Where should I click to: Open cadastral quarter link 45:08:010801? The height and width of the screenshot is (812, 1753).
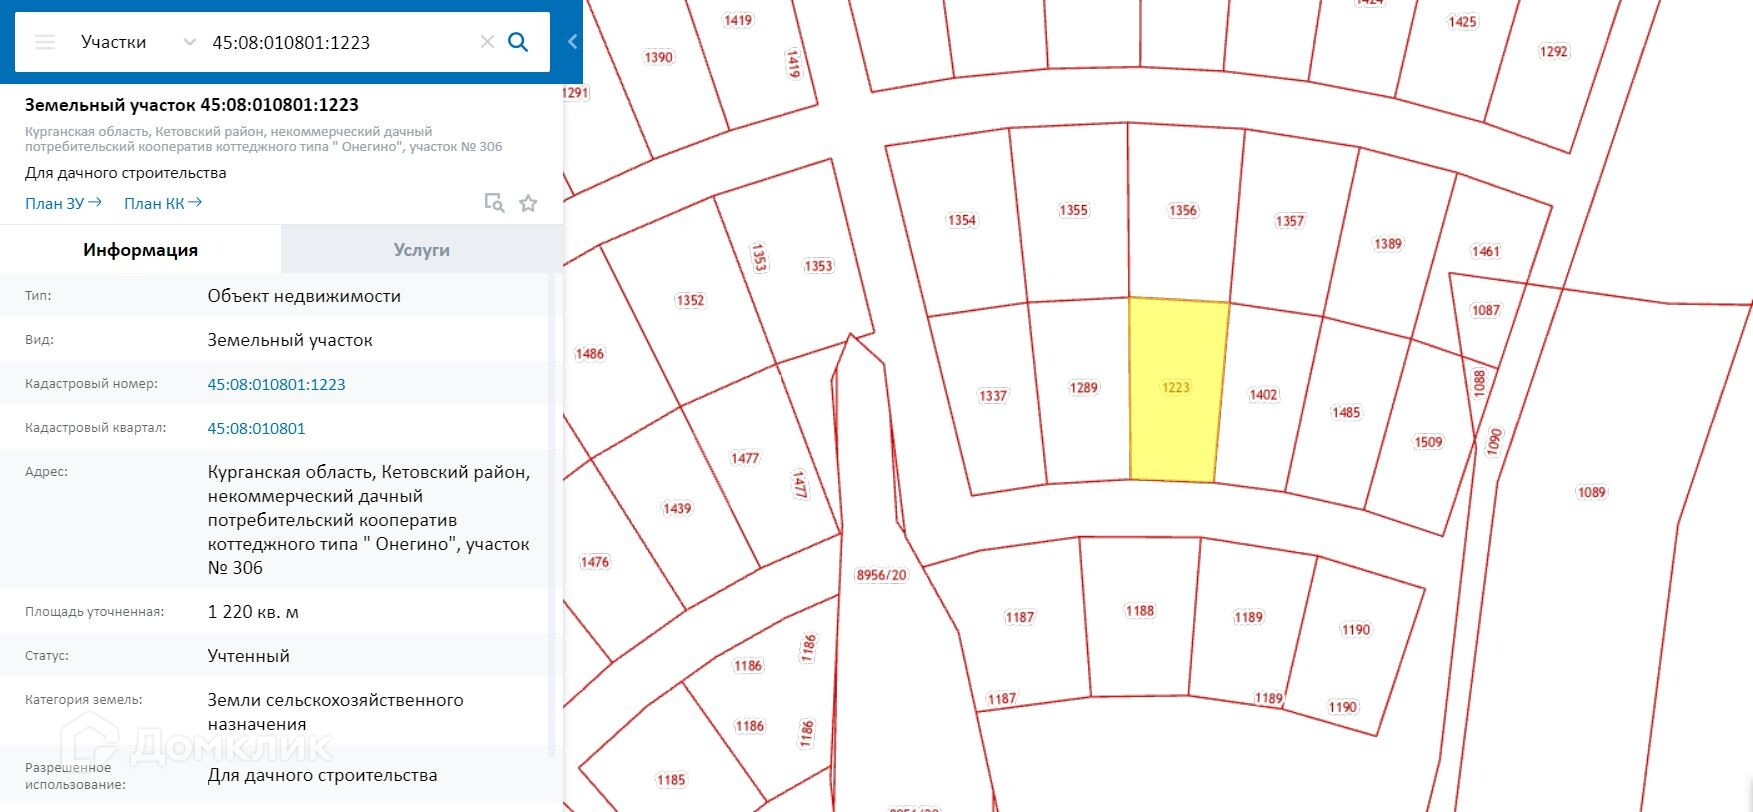point(256,428)
